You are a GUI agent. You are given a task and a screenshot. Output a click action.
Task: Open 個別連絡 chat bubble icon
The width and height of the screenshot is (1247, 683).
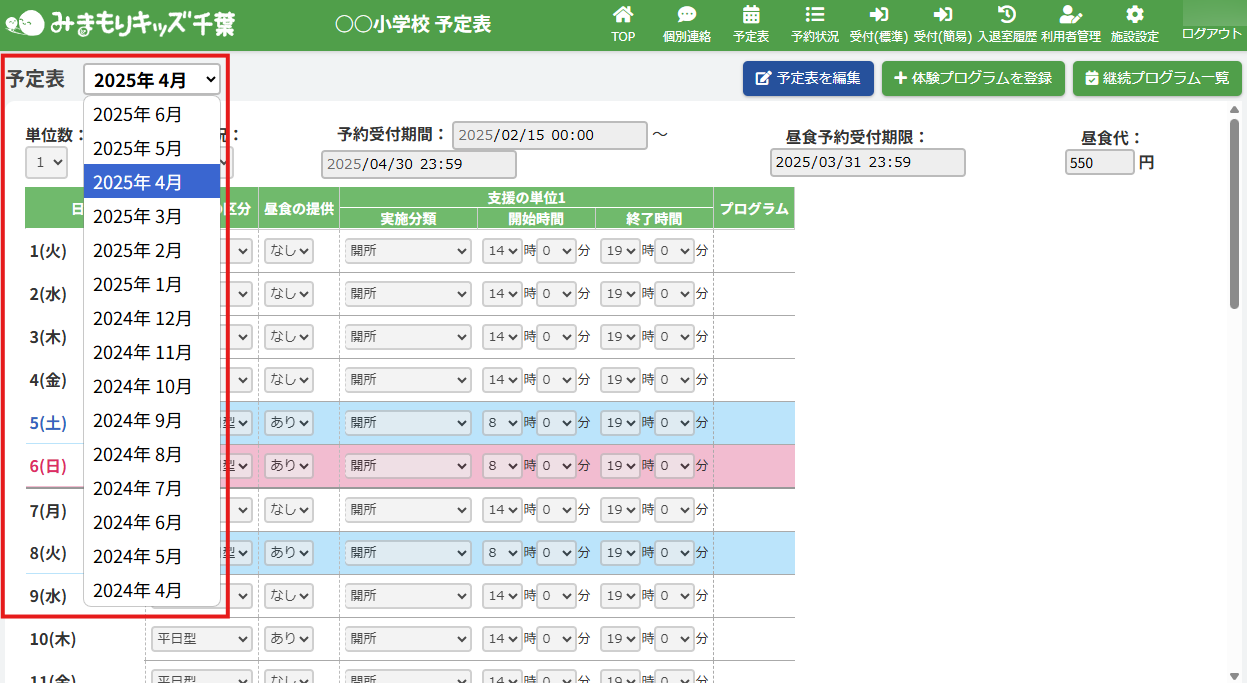point(686,16)
